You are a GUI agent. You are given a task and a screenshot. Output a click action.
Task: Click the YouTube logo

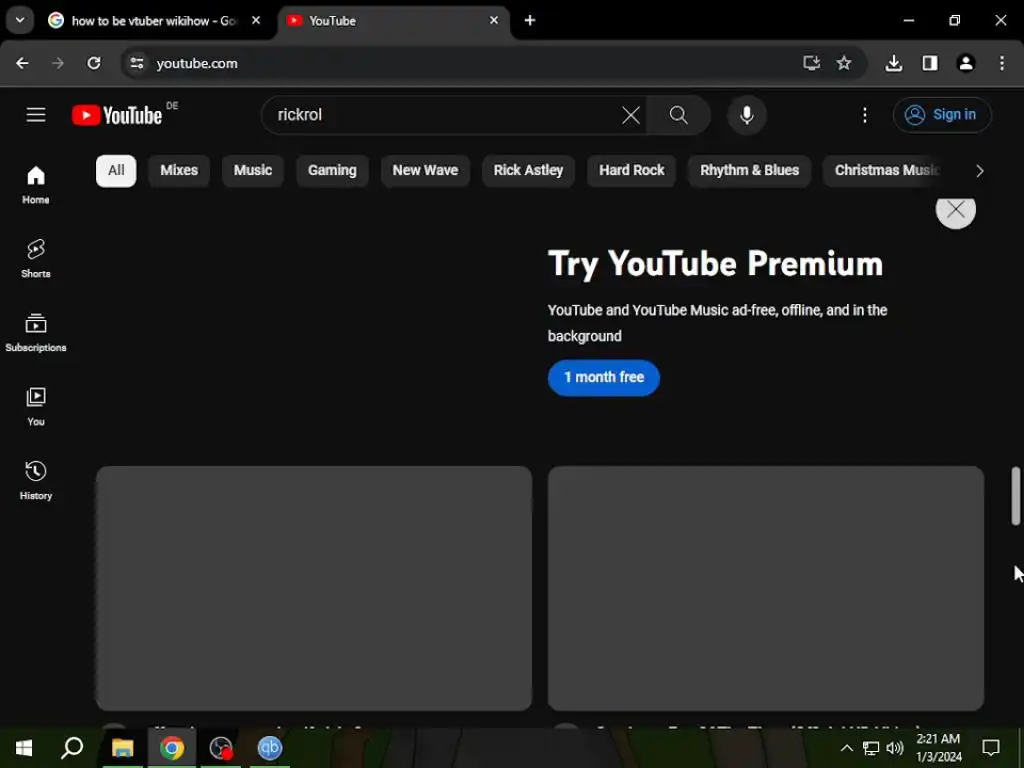pos(118,115)
